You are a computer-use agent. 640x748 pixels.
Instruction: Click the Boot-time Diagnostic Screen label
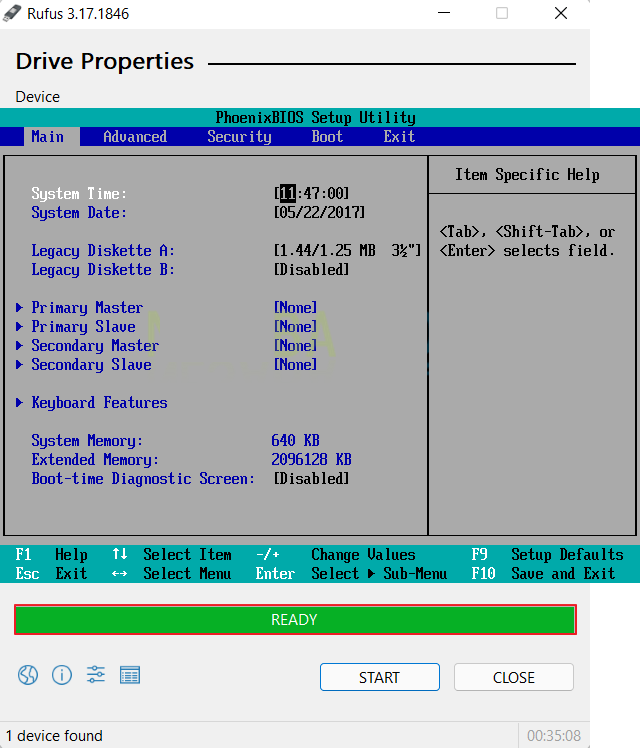(x=143, y=479)
